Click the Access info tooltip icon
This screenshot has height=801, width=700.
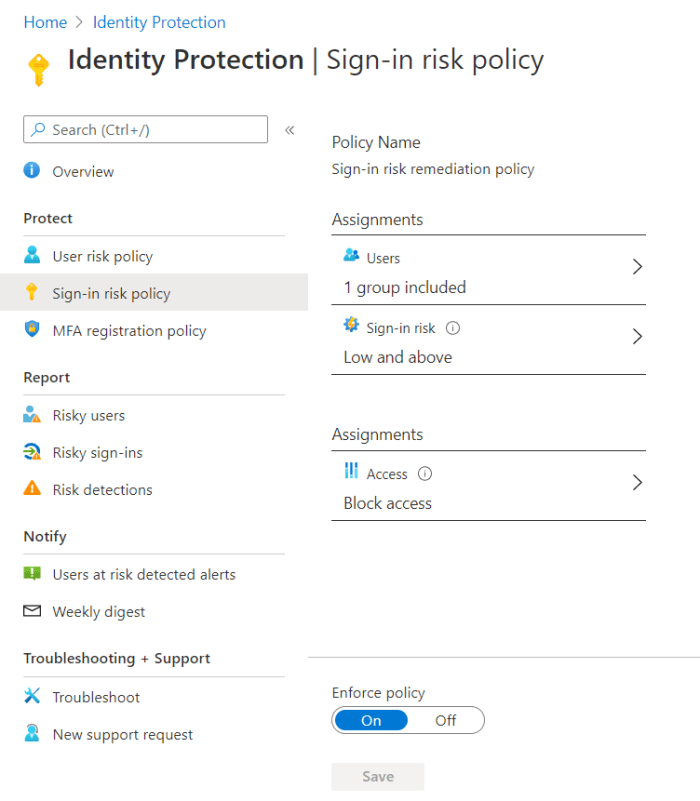click(425, 474)
